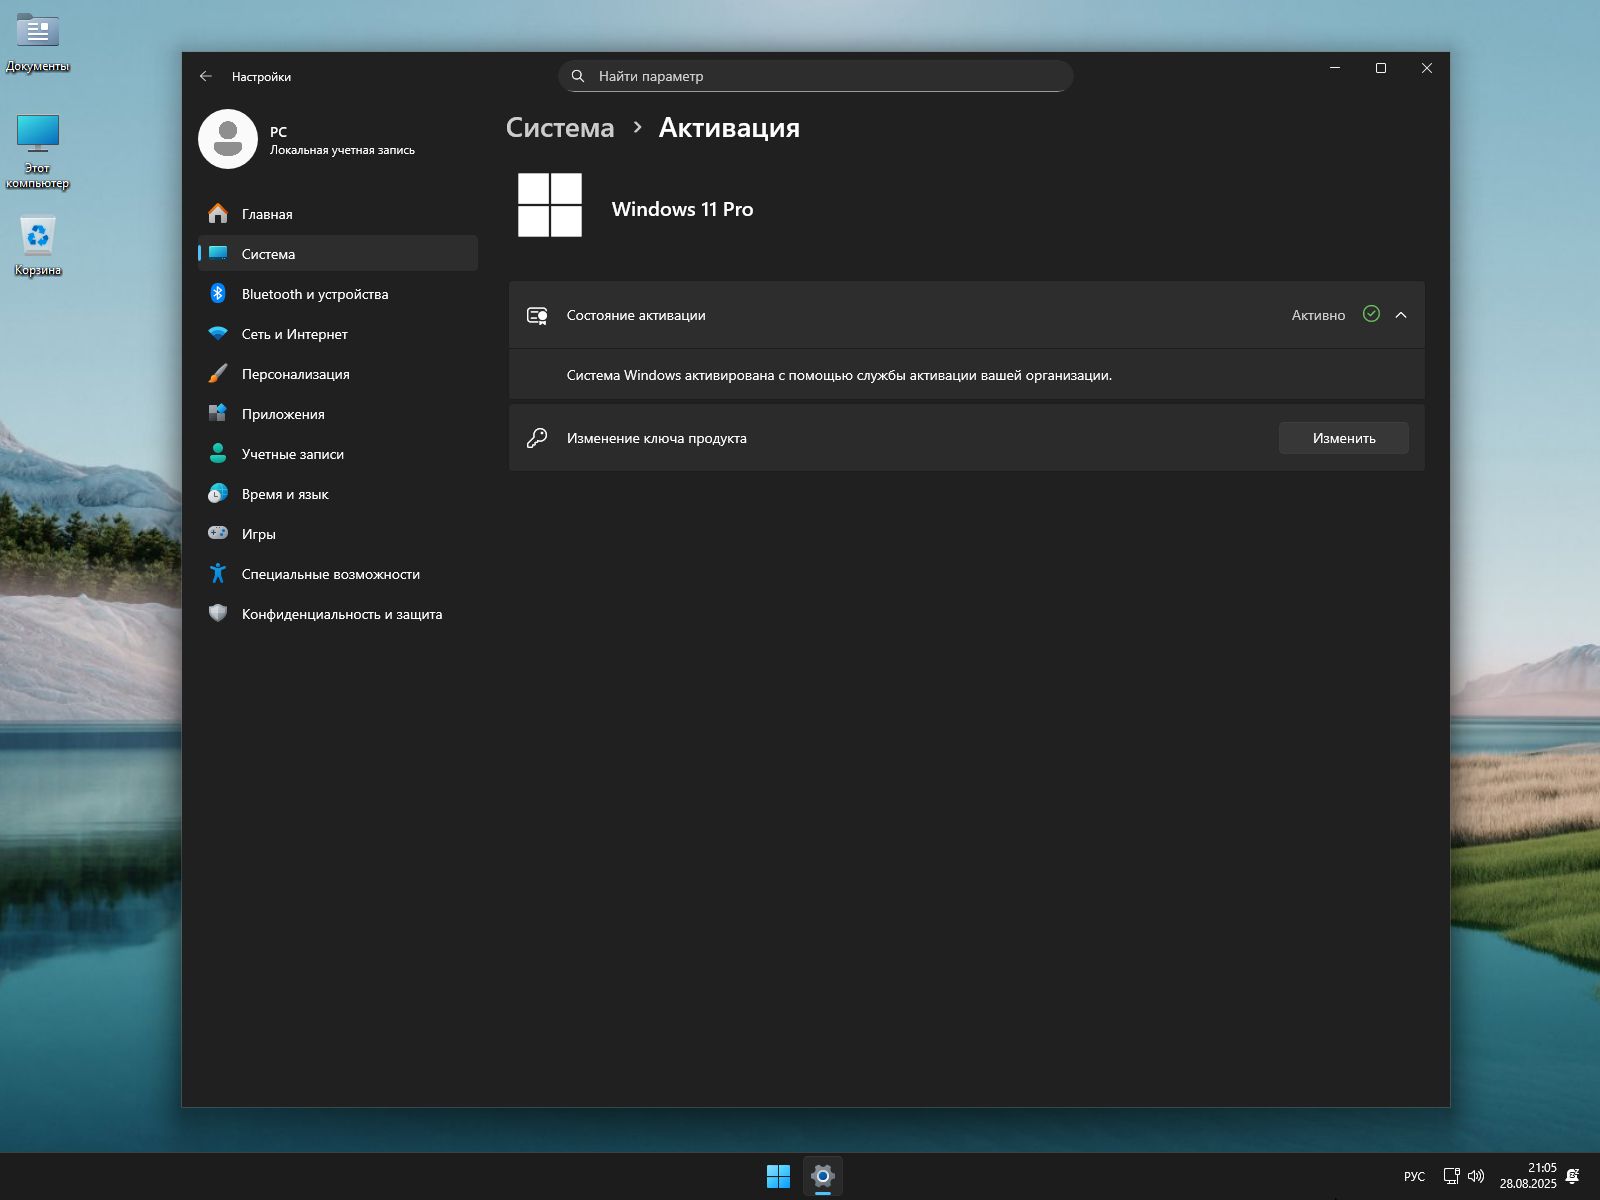Click the Настройки window title
The width and height of the screenshot is (1600, 1200).
coord(261,76)
